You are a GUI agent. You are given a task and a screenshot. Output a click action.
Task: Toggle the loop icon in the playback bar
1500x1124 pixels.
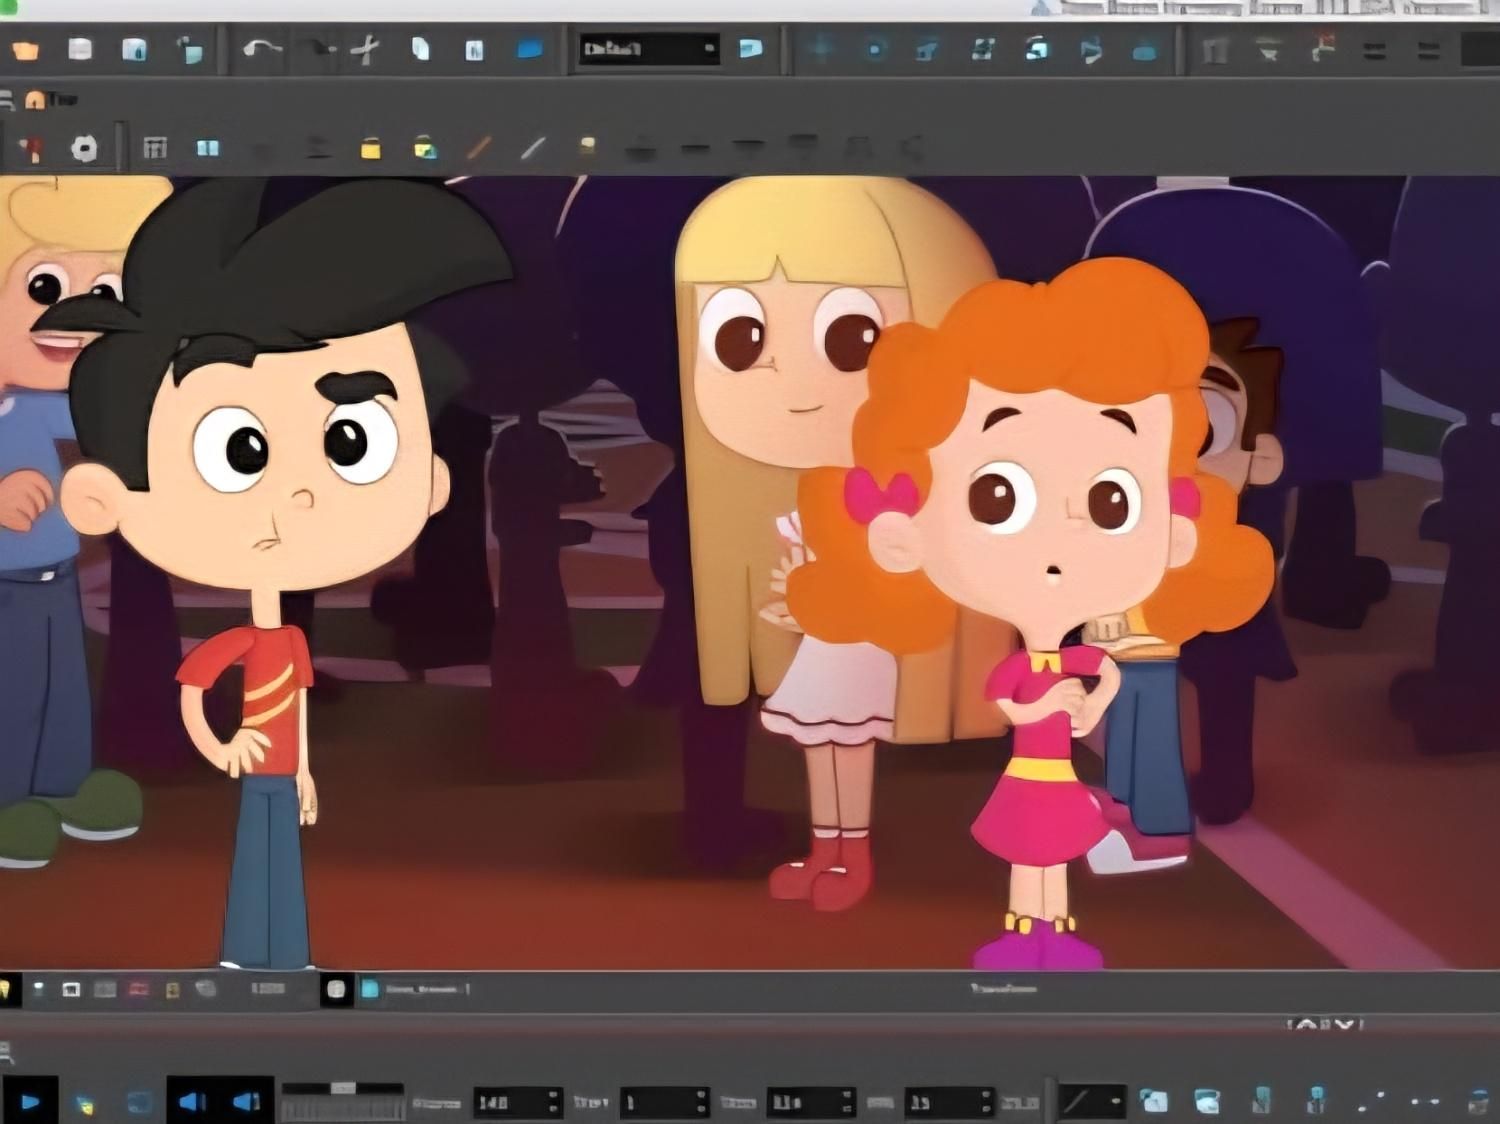tap(139, 1102)
